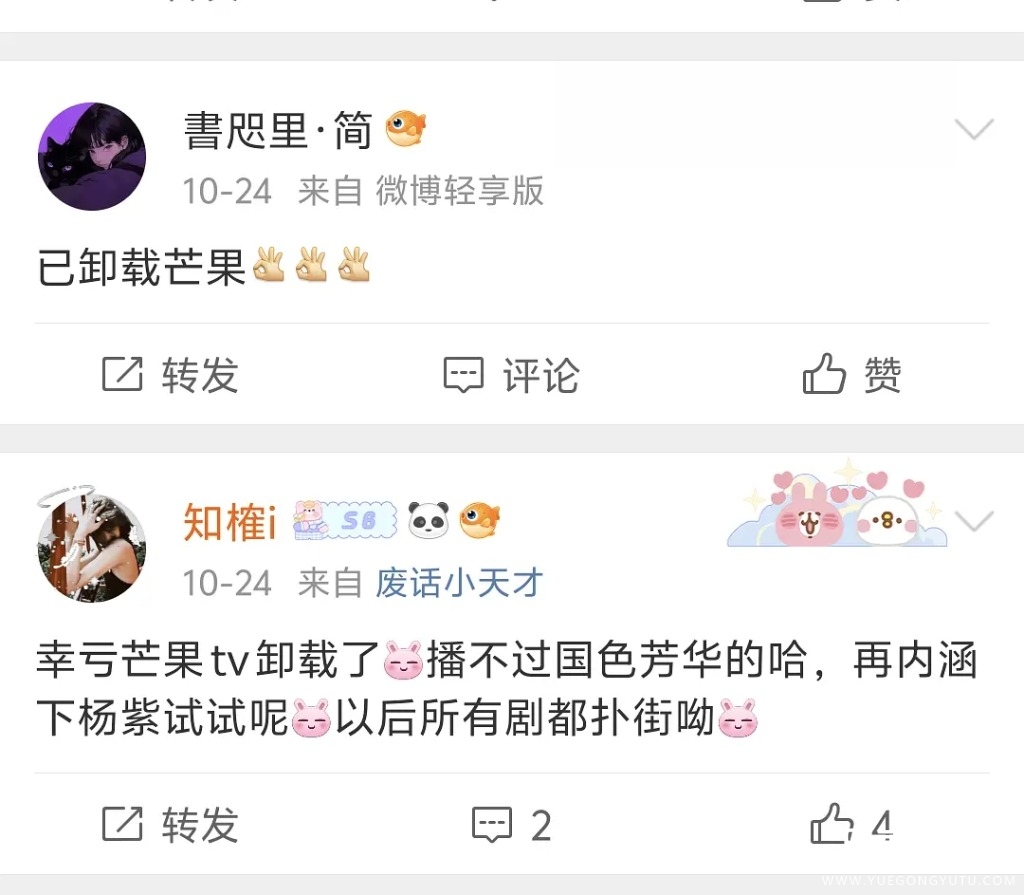Like 知権i's post with 4 likes

852,824
